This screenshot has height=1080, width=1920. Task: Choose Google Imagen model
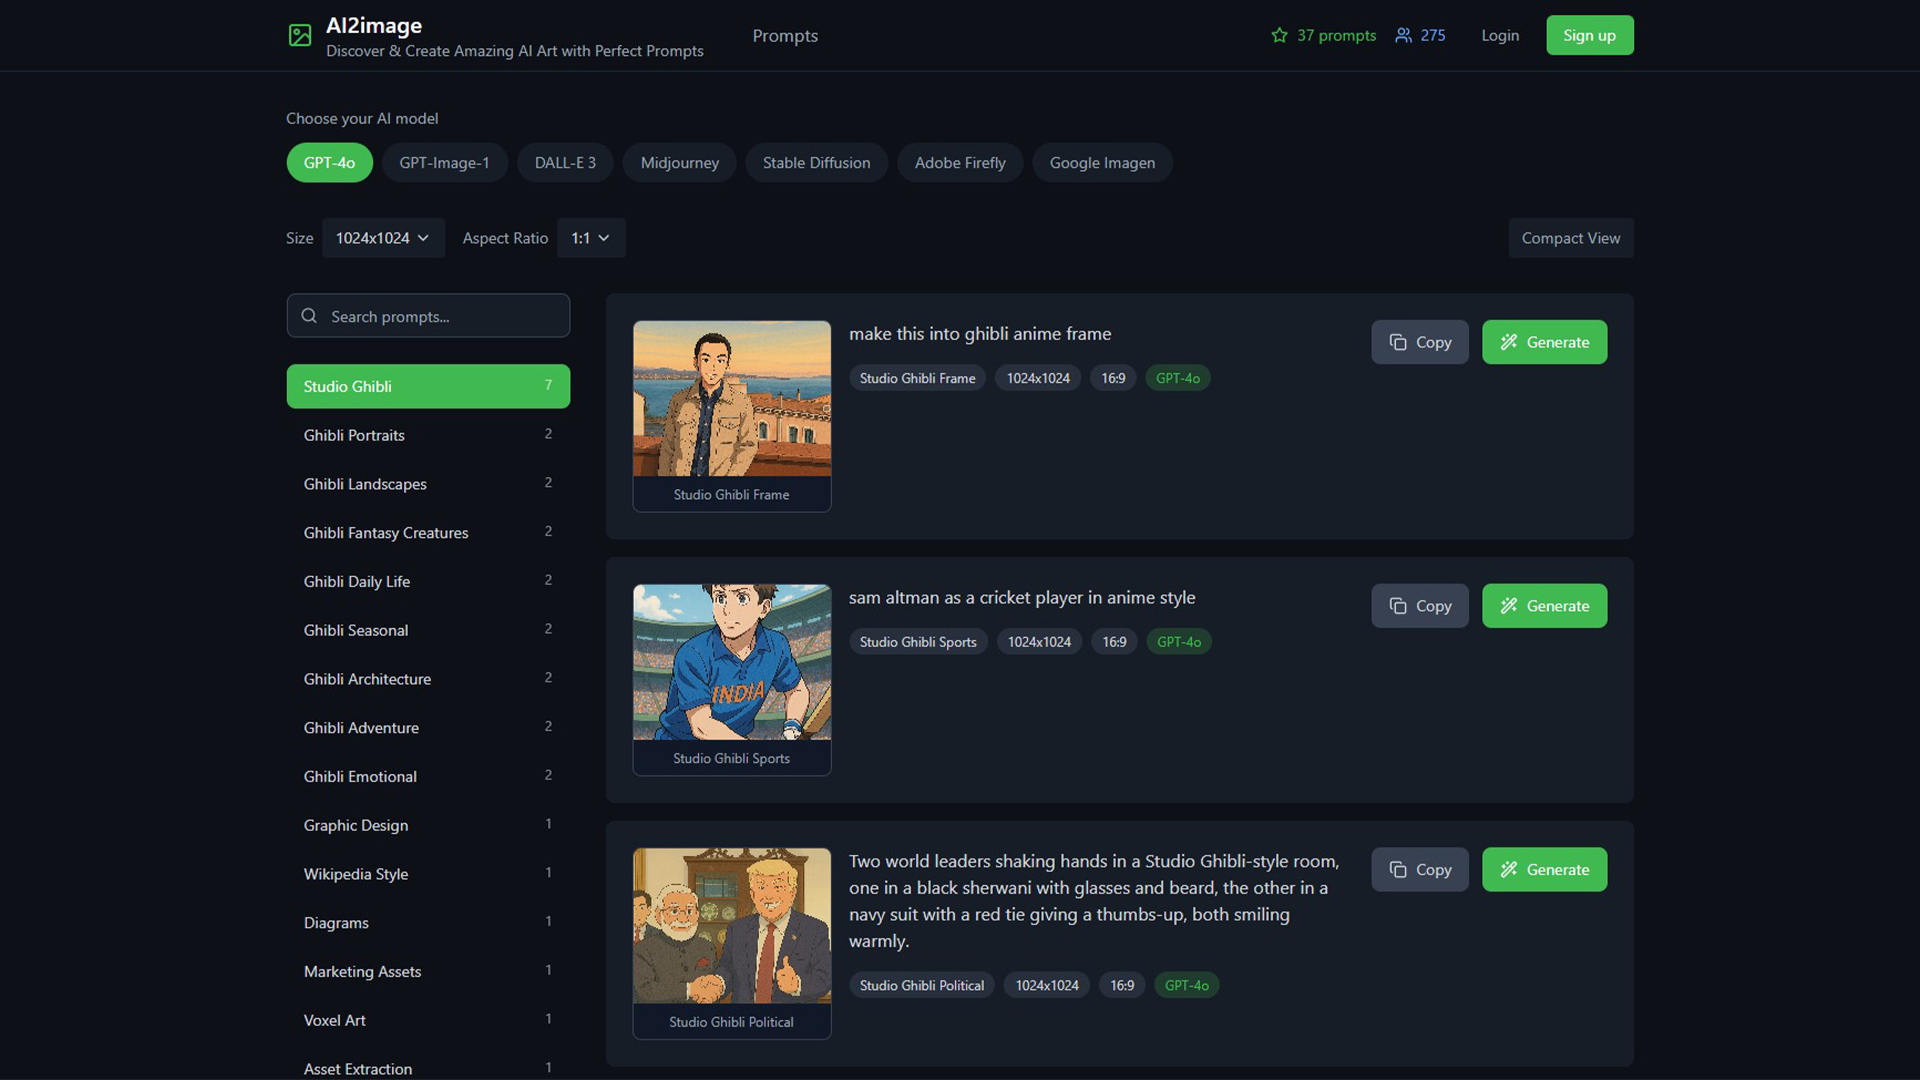pyautogui.click(x=1102, y=163)
